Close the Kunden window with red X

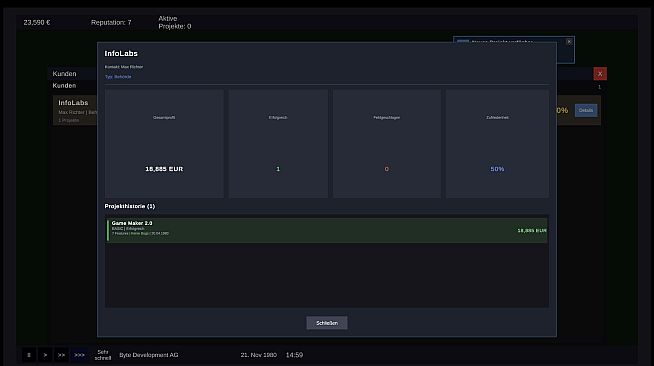click(600, 74)
